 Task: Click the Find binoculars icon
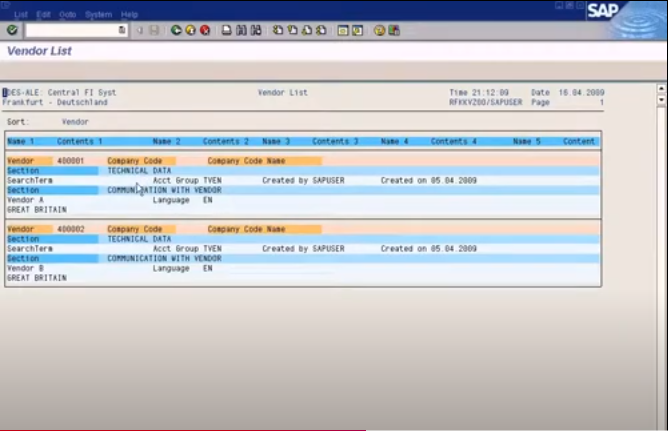point(241,30)
